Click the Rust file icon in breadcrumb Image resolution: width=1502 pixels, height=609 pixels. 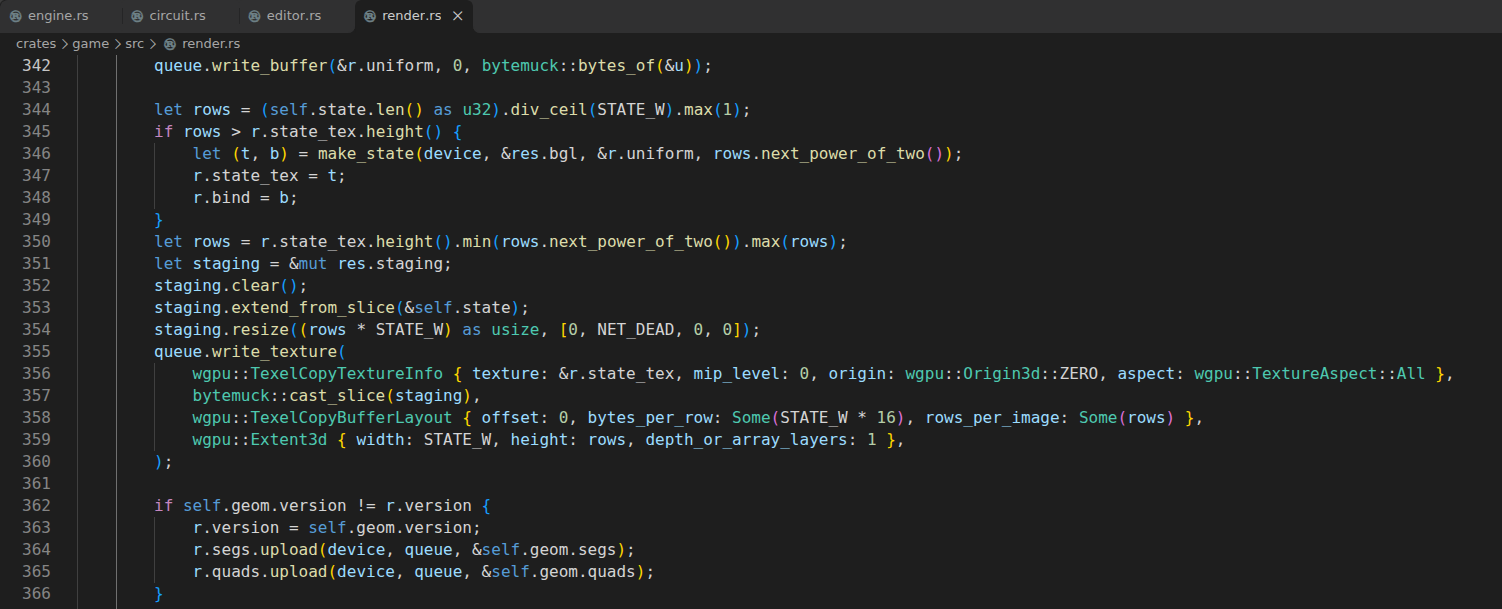tap(170, 44)
